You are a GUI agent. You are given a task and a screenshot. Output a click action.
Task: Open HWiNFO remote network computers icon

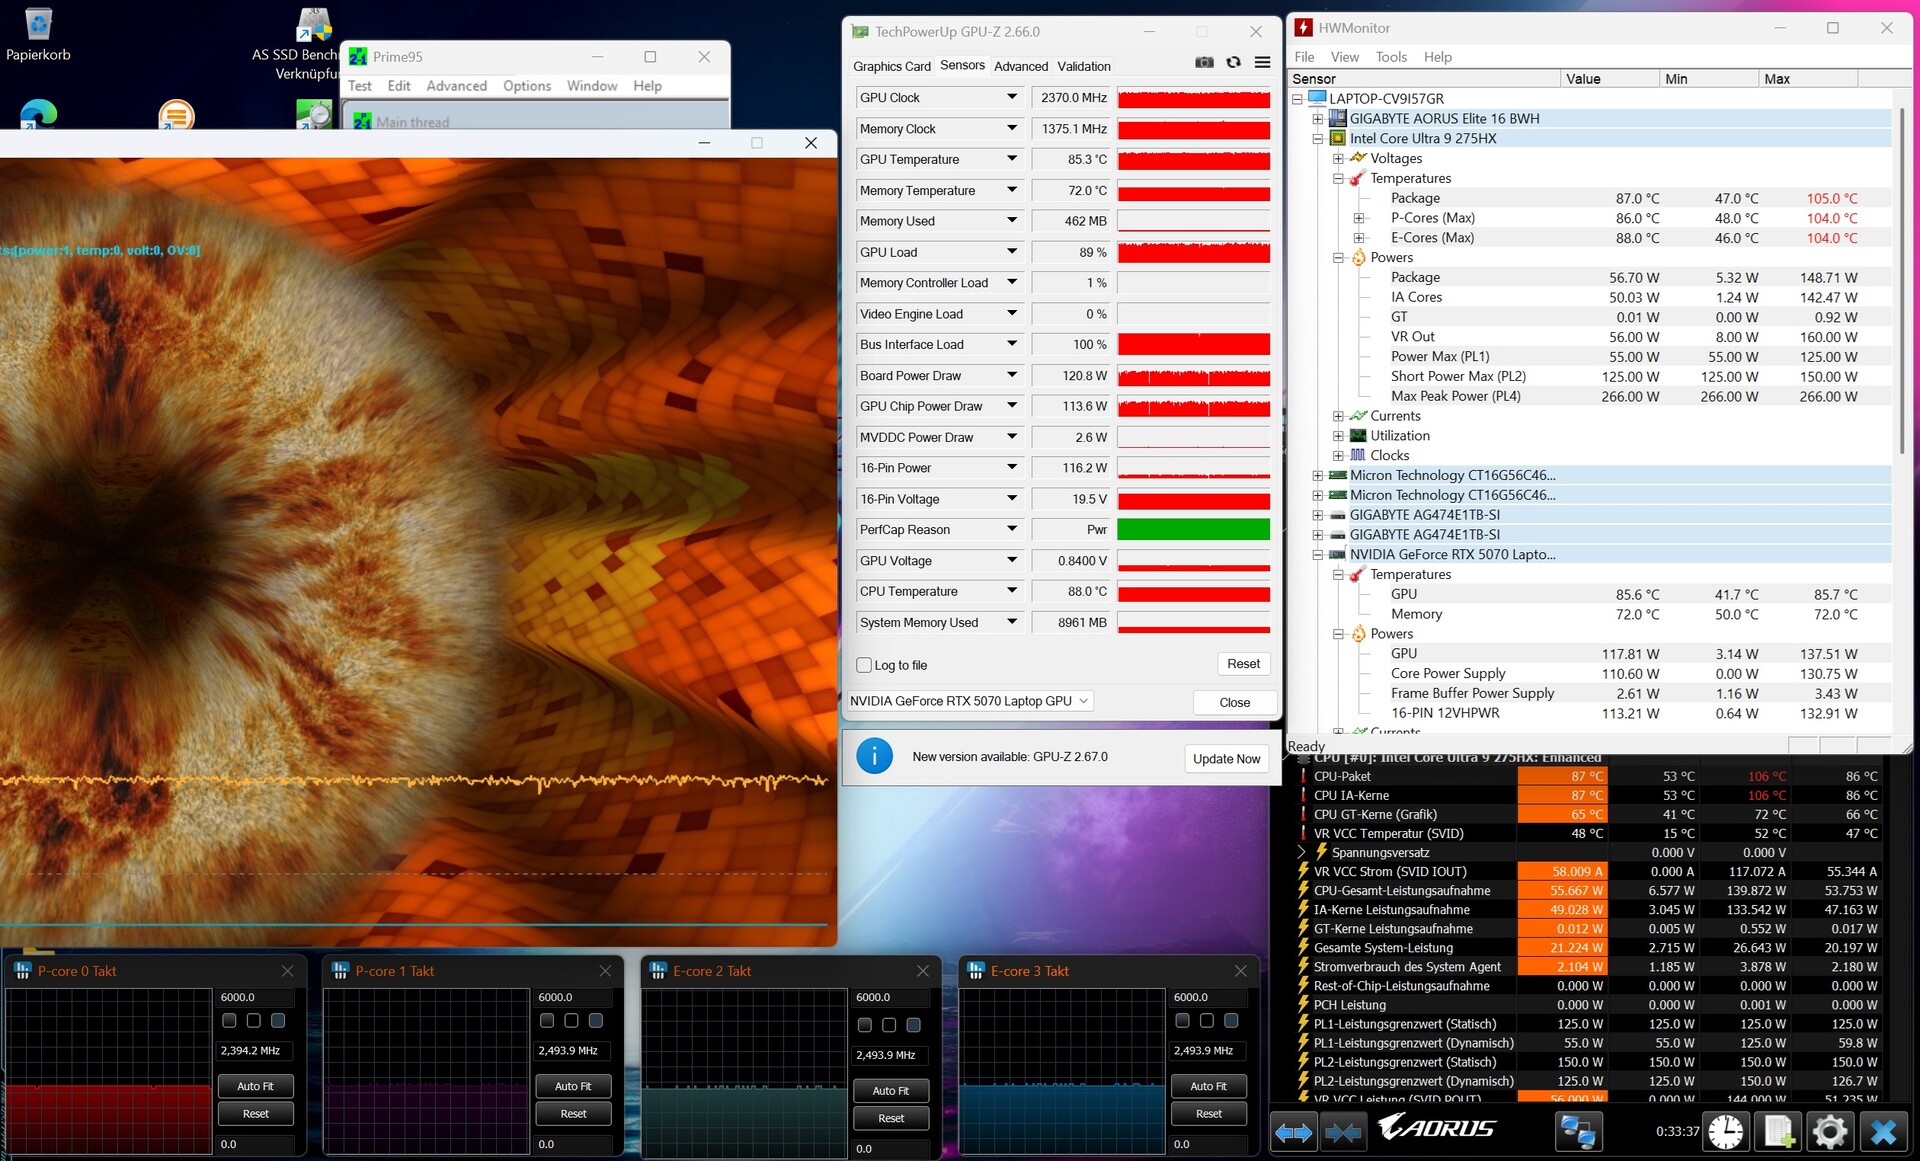pyautogui.click(x=1579, y=1133)
